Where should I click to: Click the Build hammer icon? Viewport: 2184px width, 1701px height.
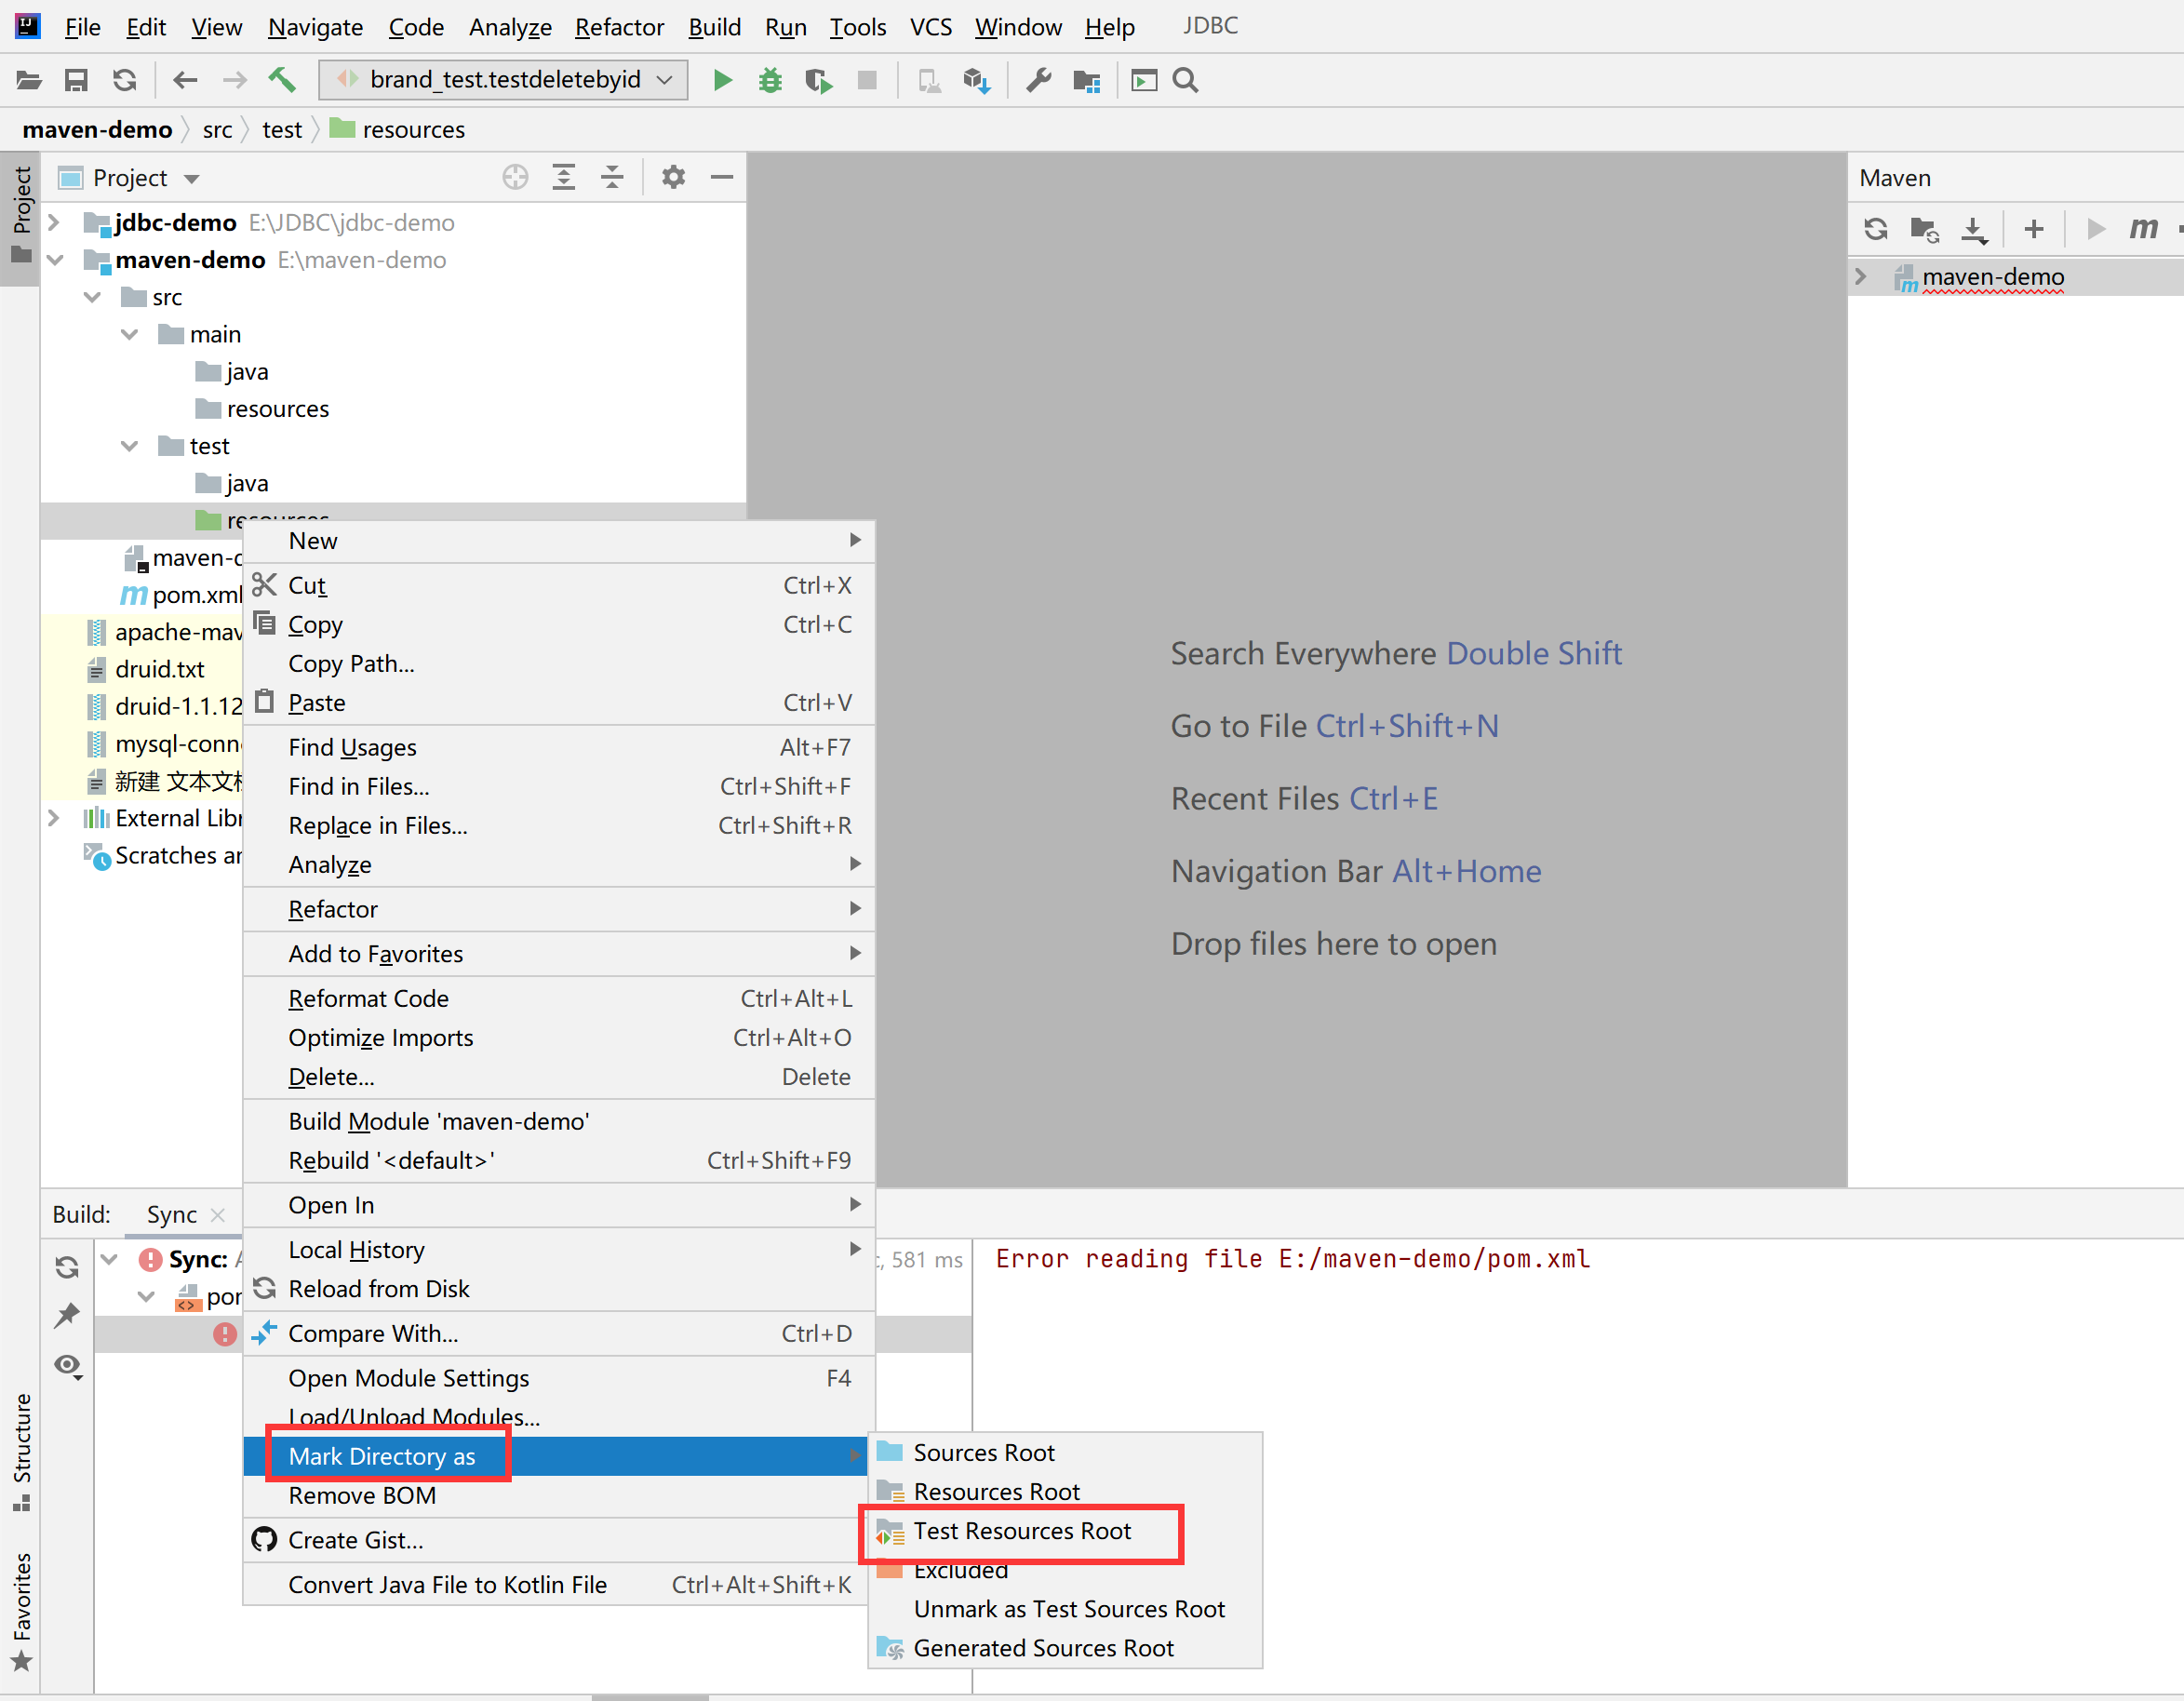click(x=282, y=80)
